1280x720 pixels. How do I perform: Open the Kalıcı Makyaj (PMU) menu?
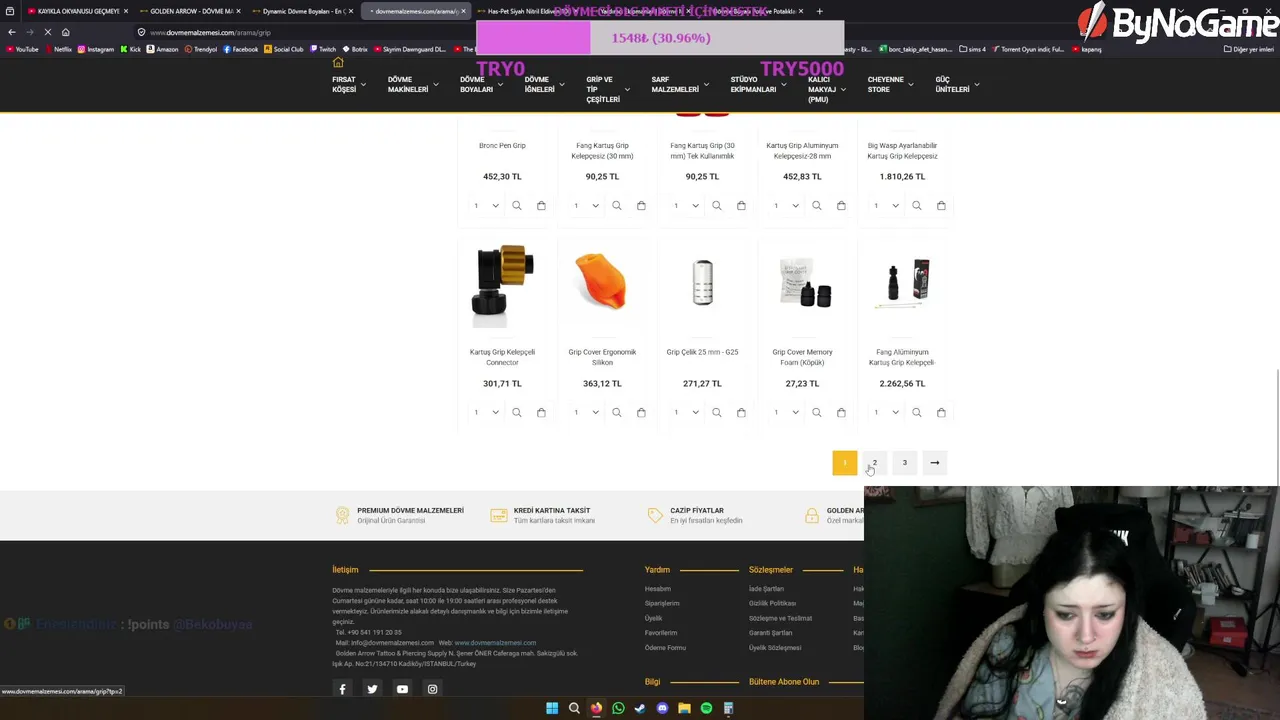click(826, 89)
